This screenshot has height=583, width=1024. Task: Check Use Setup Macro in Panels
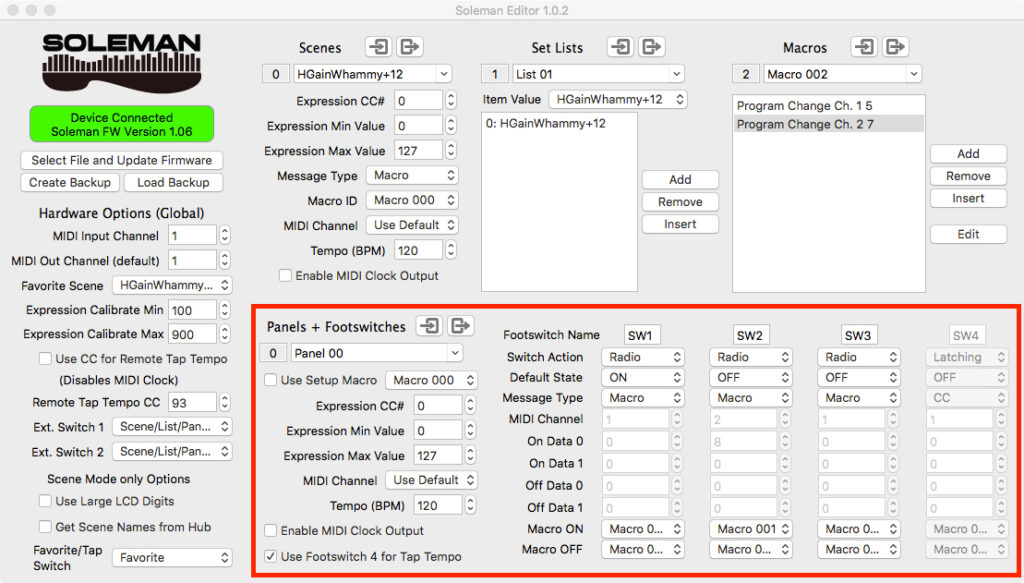(270, 380)
